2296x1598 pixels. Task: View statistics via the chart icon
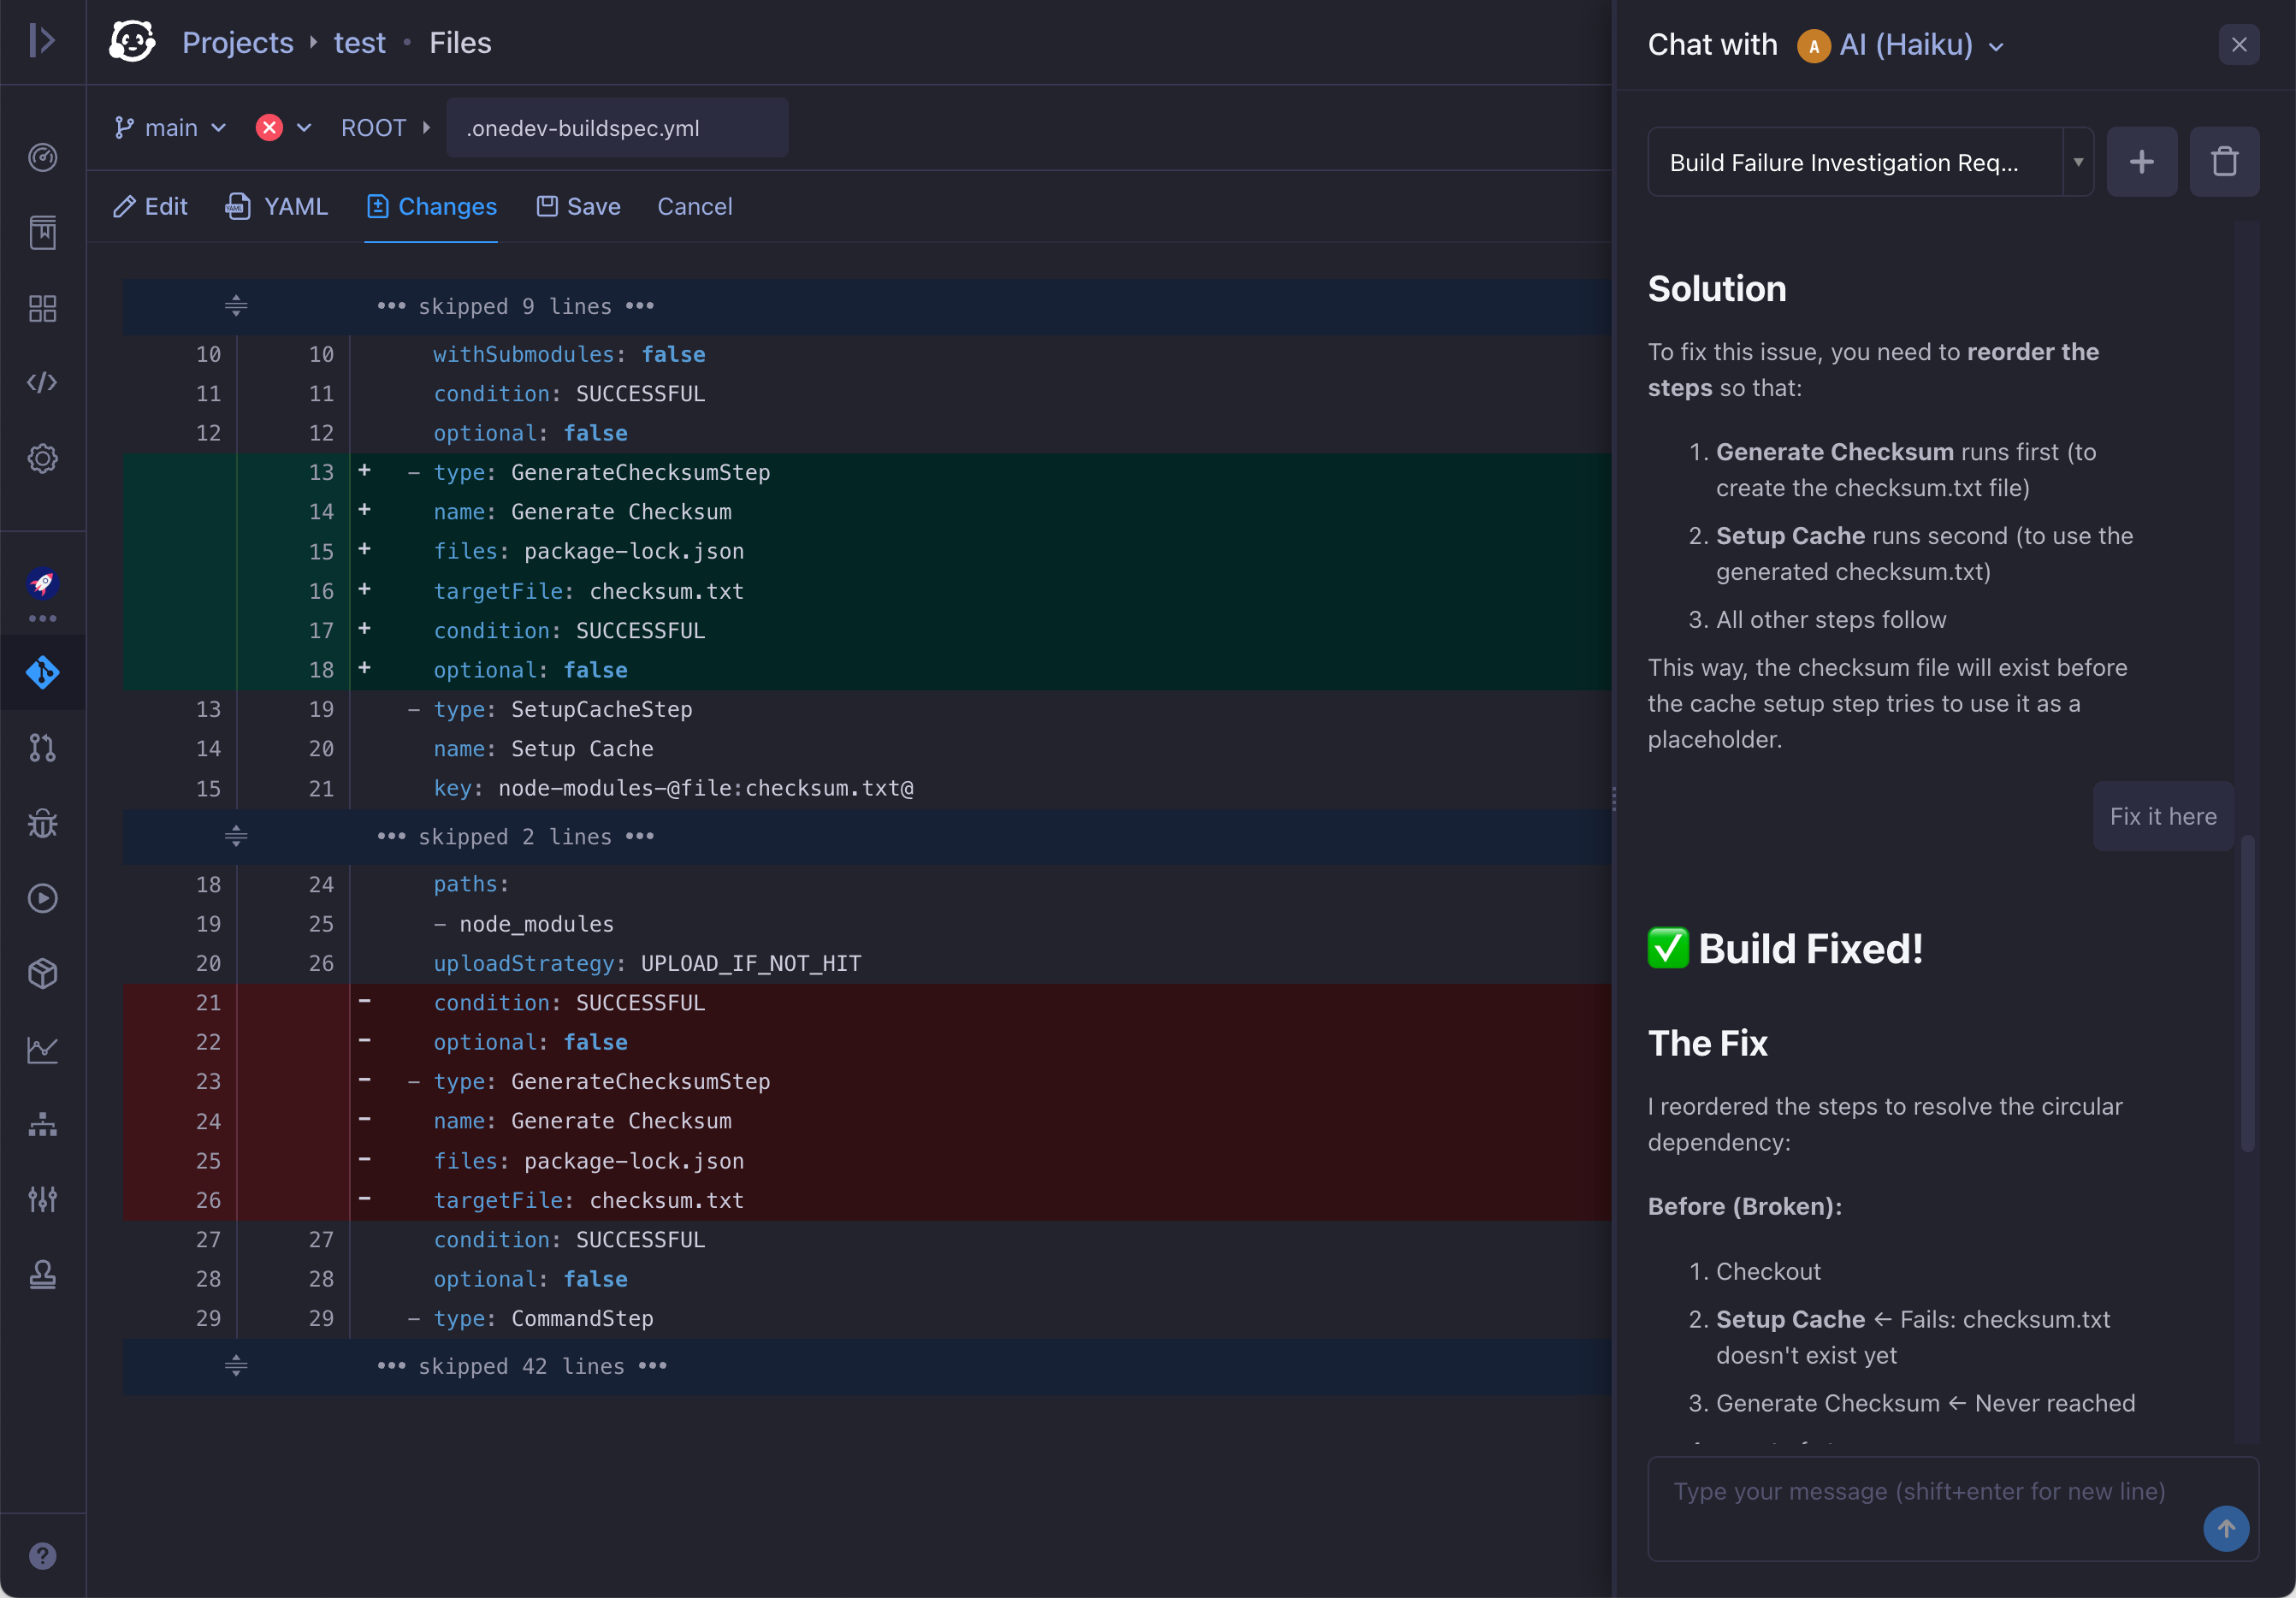pos(42,1049)
